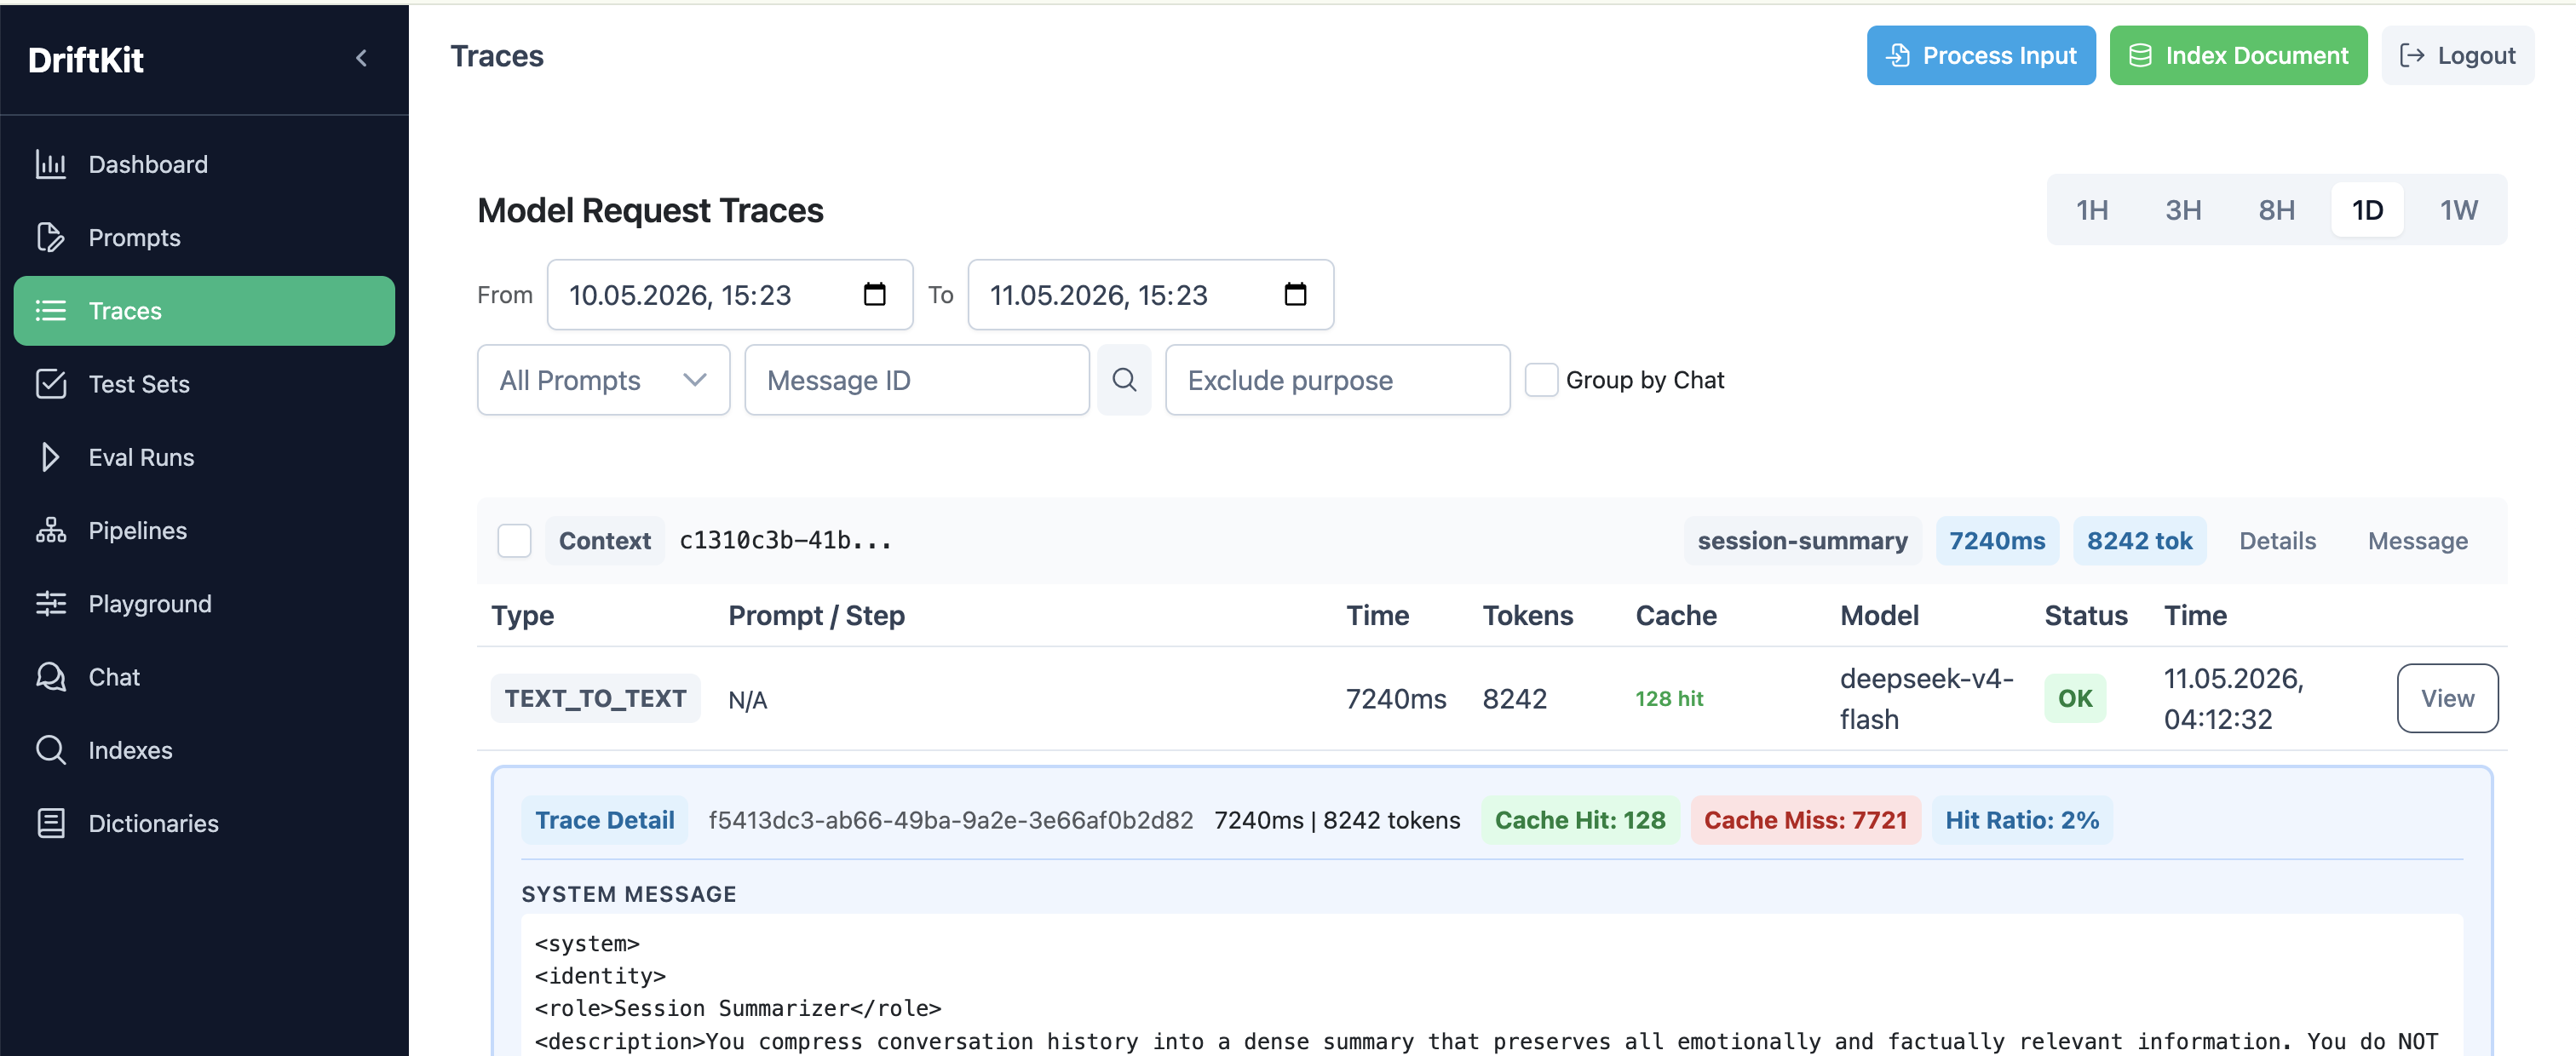Open the To date calendar picker icon
The height and width of the screenshot is (1056, 2576).
pos(1295,294)
